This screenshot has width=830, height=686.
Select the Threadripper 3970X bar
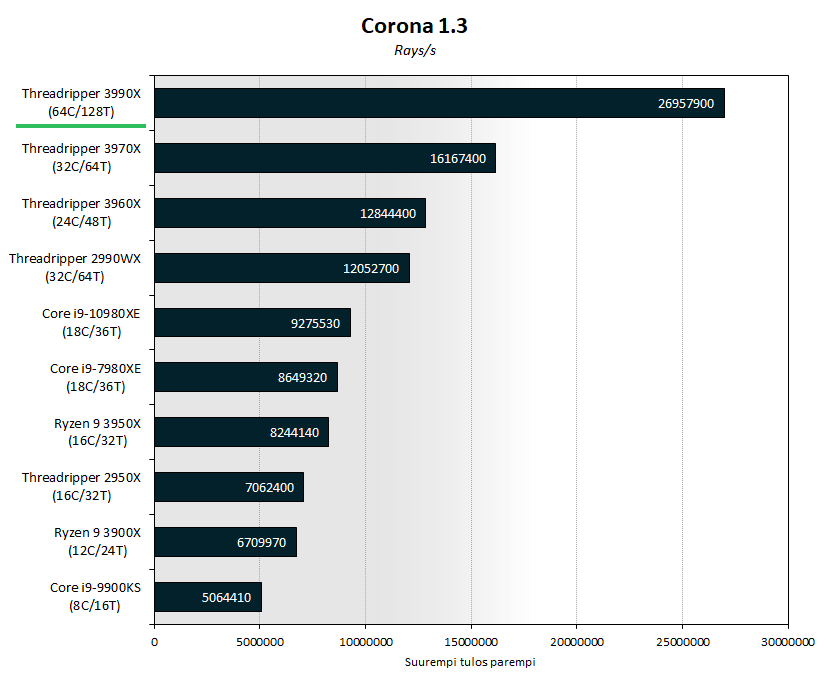pos(325,158)
